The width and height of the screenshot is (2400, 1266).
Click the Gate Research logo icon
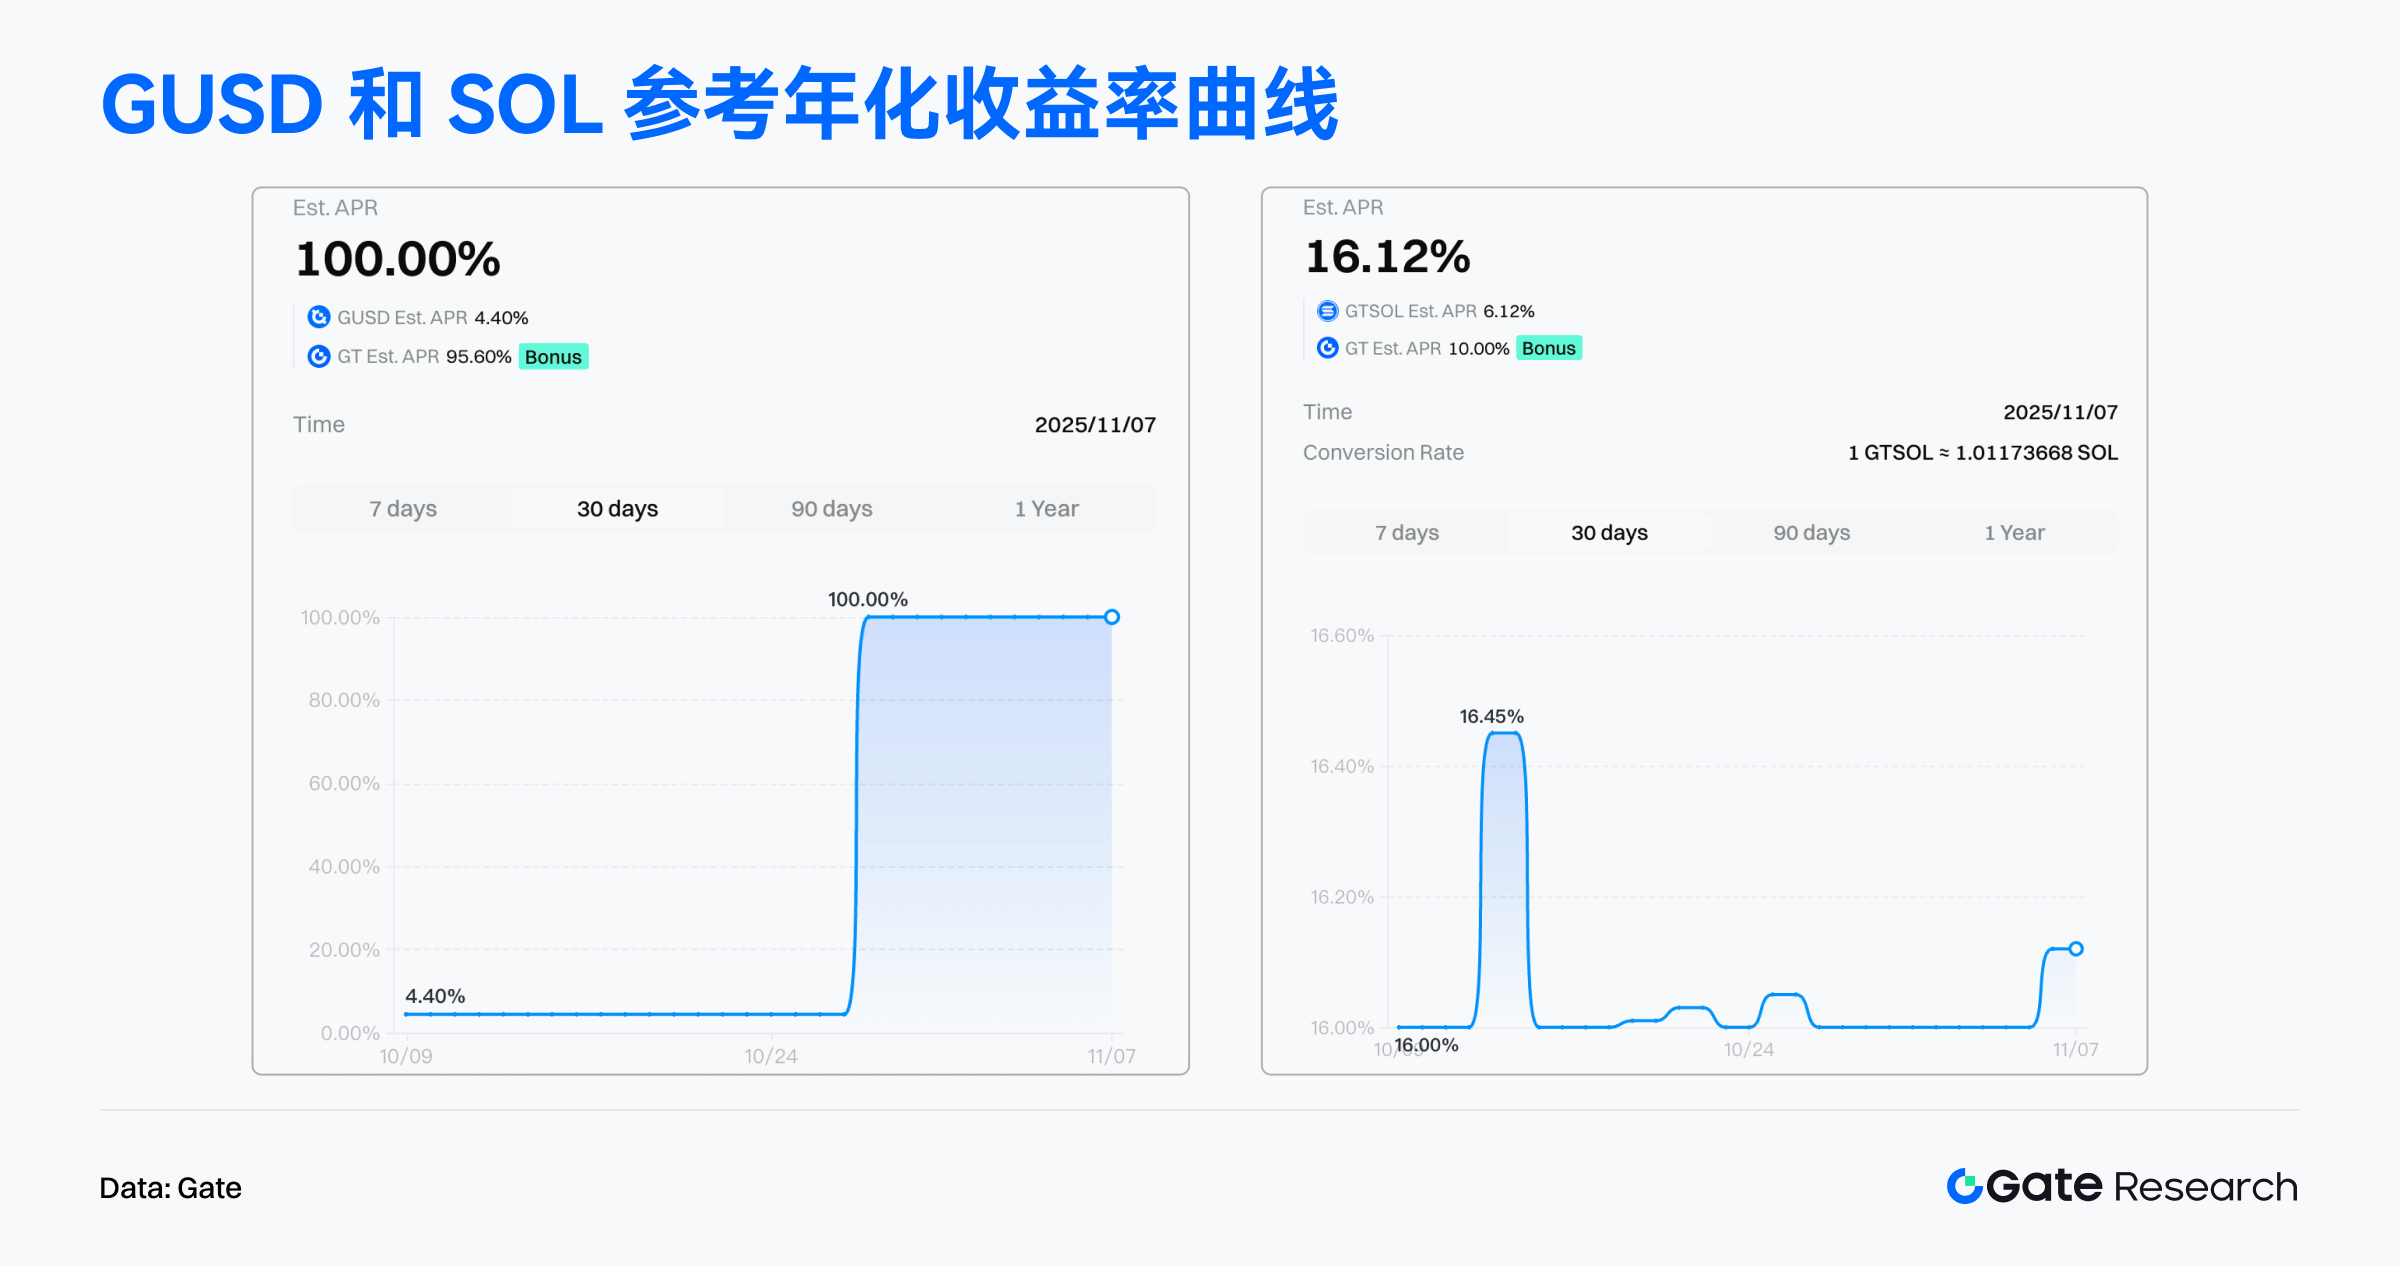(1964, 1186)
